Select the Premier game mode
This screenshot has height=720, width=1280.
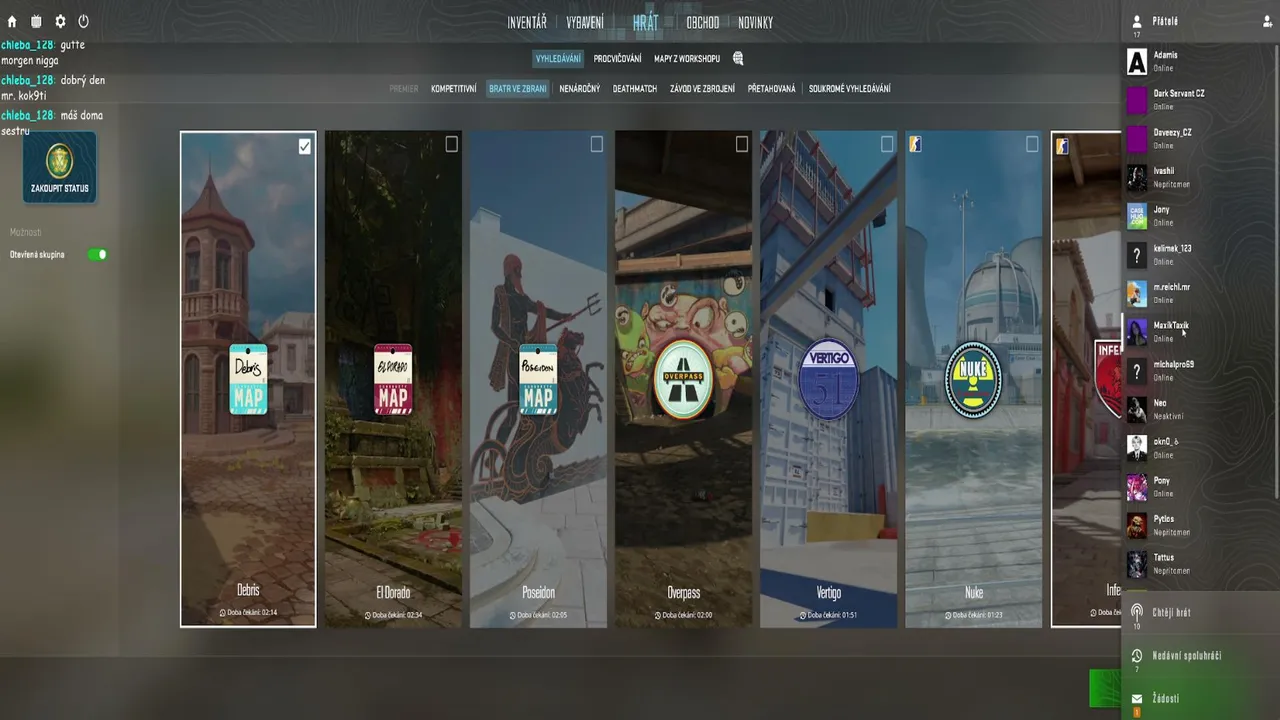[x=404, y=89]
